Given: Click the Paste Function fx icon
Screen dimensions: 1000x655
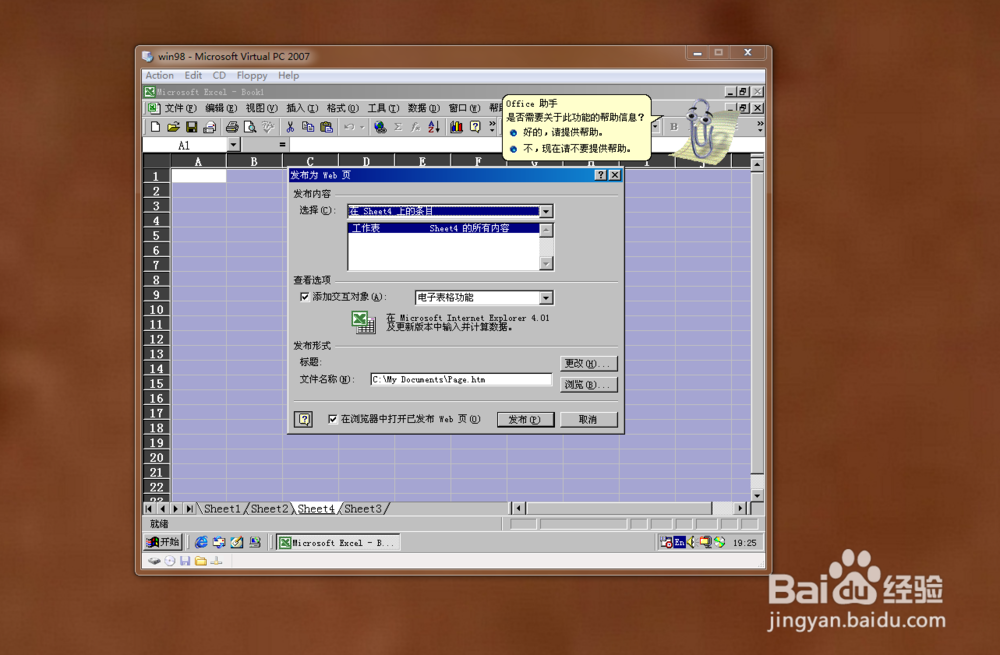Looking at the screenshot, I should (x=416, y=127).
